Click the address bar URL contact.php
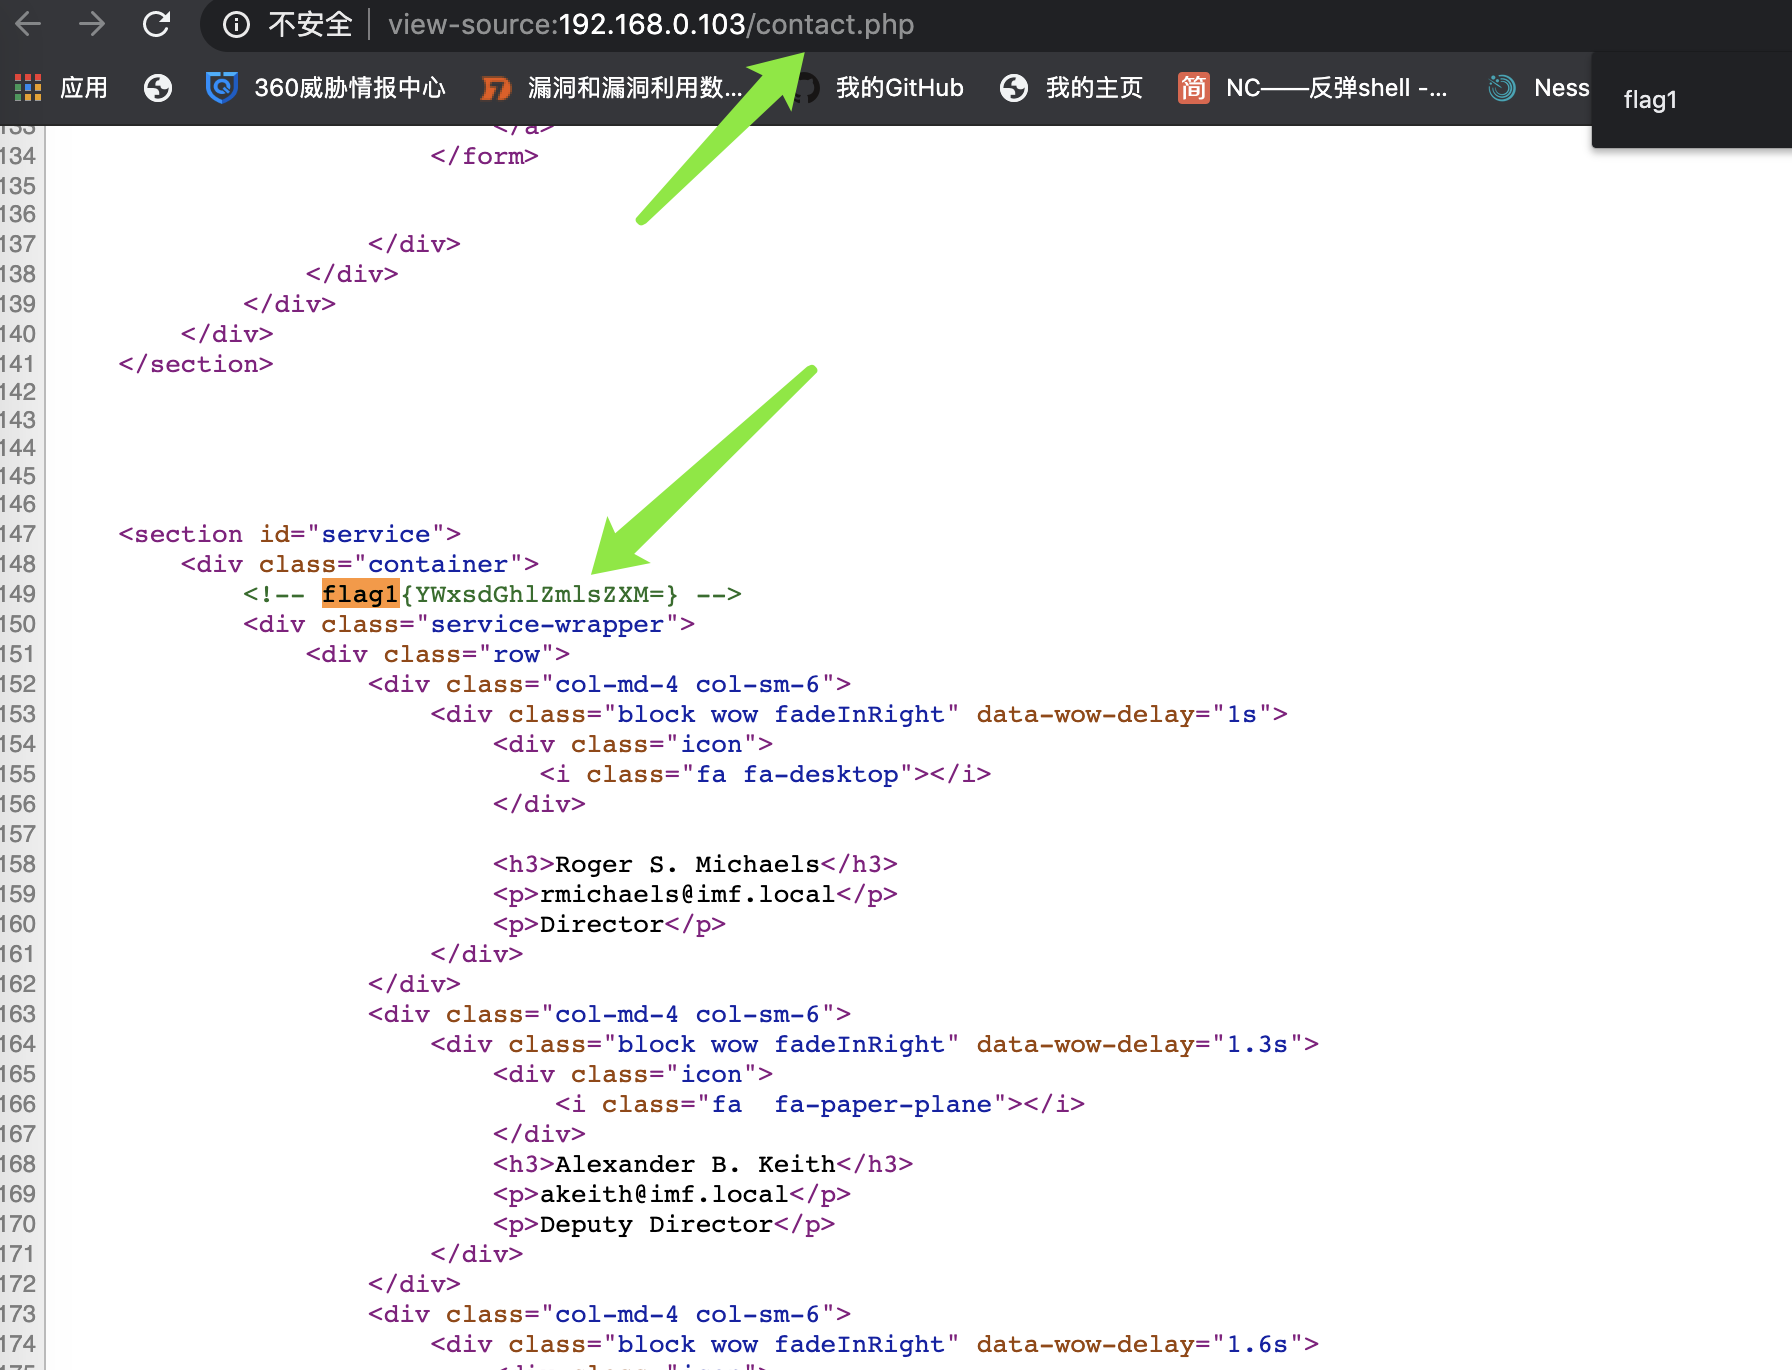 click(650, 24)
